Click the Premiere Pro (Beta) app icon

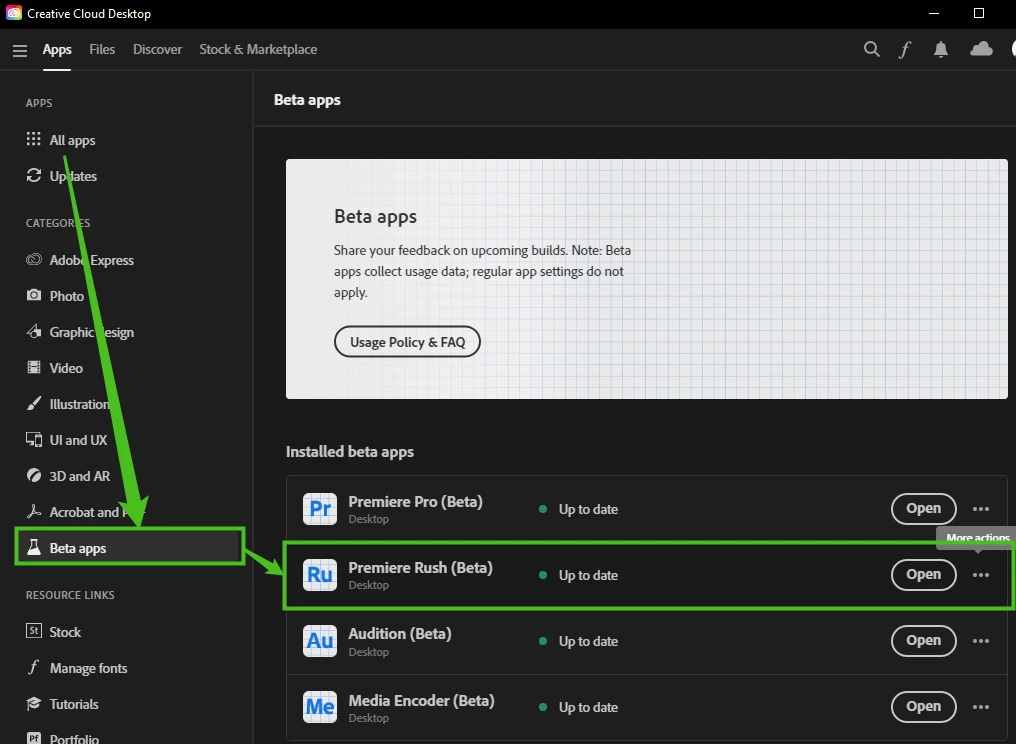point(320,509)
